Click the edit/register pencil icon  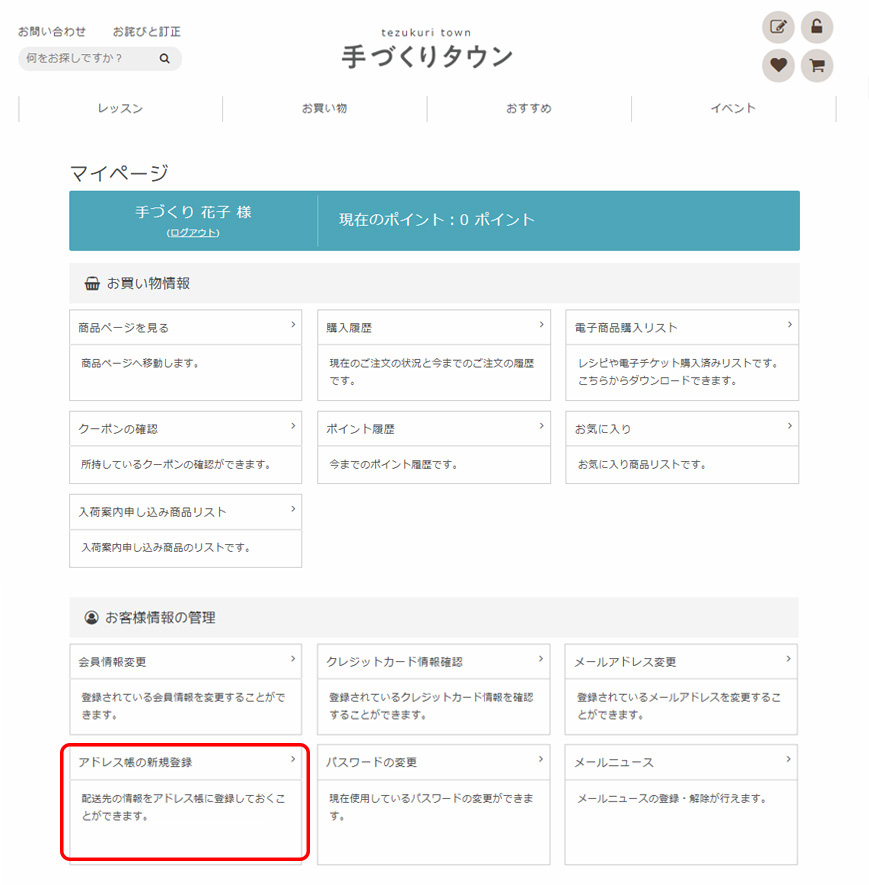pyautogui.click(x=778, y=27)
